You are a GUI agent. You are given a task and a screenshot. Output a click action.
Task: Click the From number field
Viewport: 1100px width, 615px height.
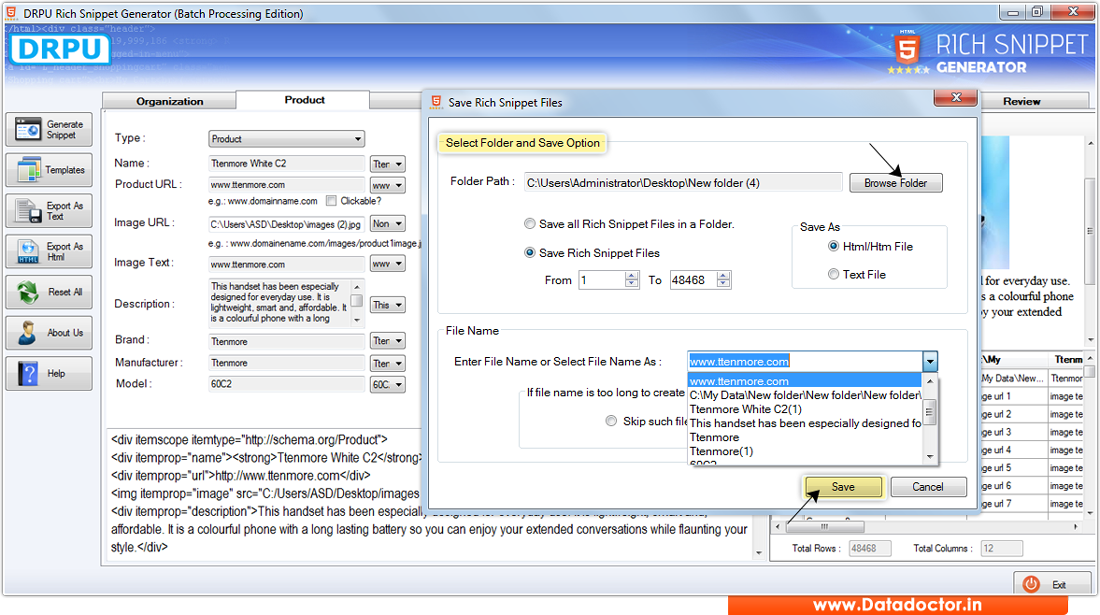pos(602,280)
